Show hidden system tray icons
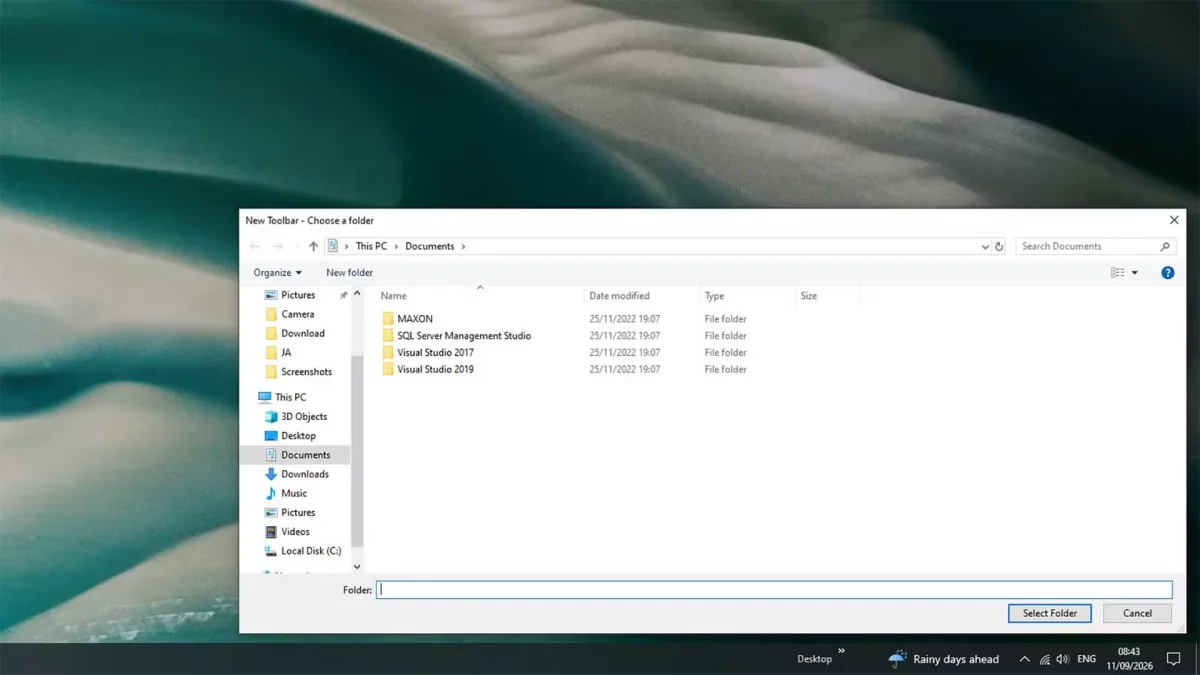Screen dimensions: 1200x675 click(x=1024, y=659)
